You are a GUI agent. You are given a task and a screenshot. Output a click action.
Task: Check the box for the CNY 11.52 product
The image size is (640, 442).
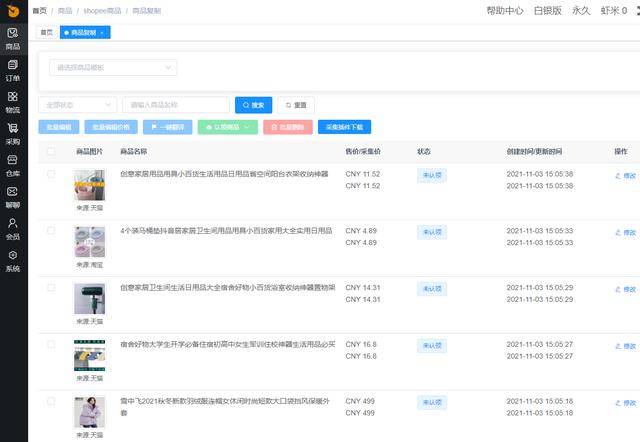[x=51, y=174]
